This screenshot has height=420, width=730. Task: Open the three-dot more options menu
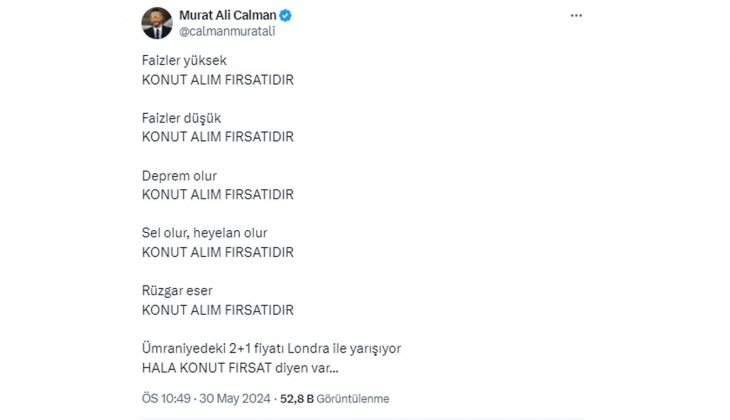point(576,16)
